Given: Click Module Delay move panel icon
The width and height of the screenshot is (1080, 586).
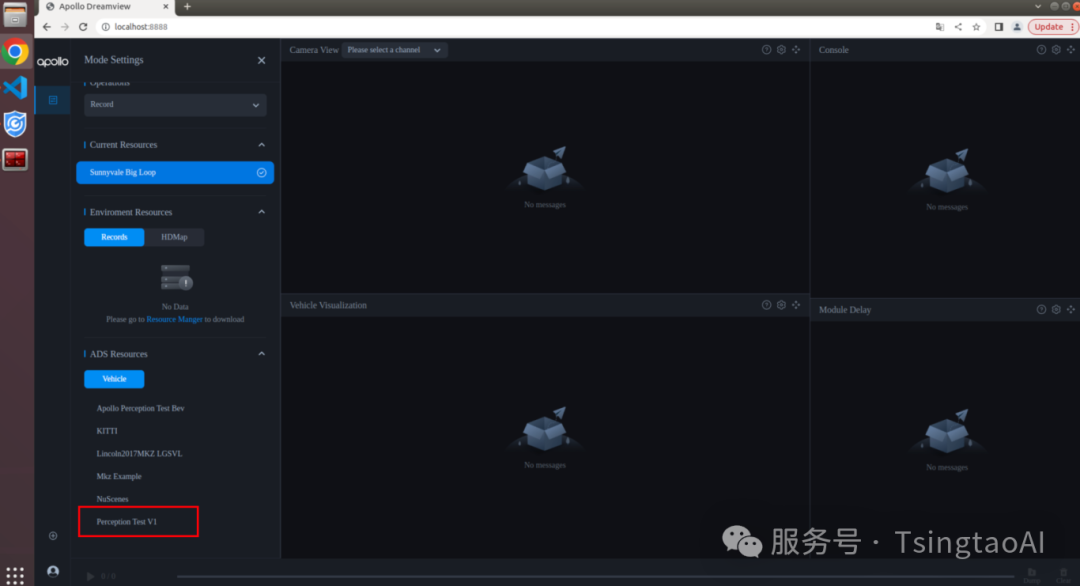Looking at the screenshot, I should pyautogui.click(x=1071, y=310).
